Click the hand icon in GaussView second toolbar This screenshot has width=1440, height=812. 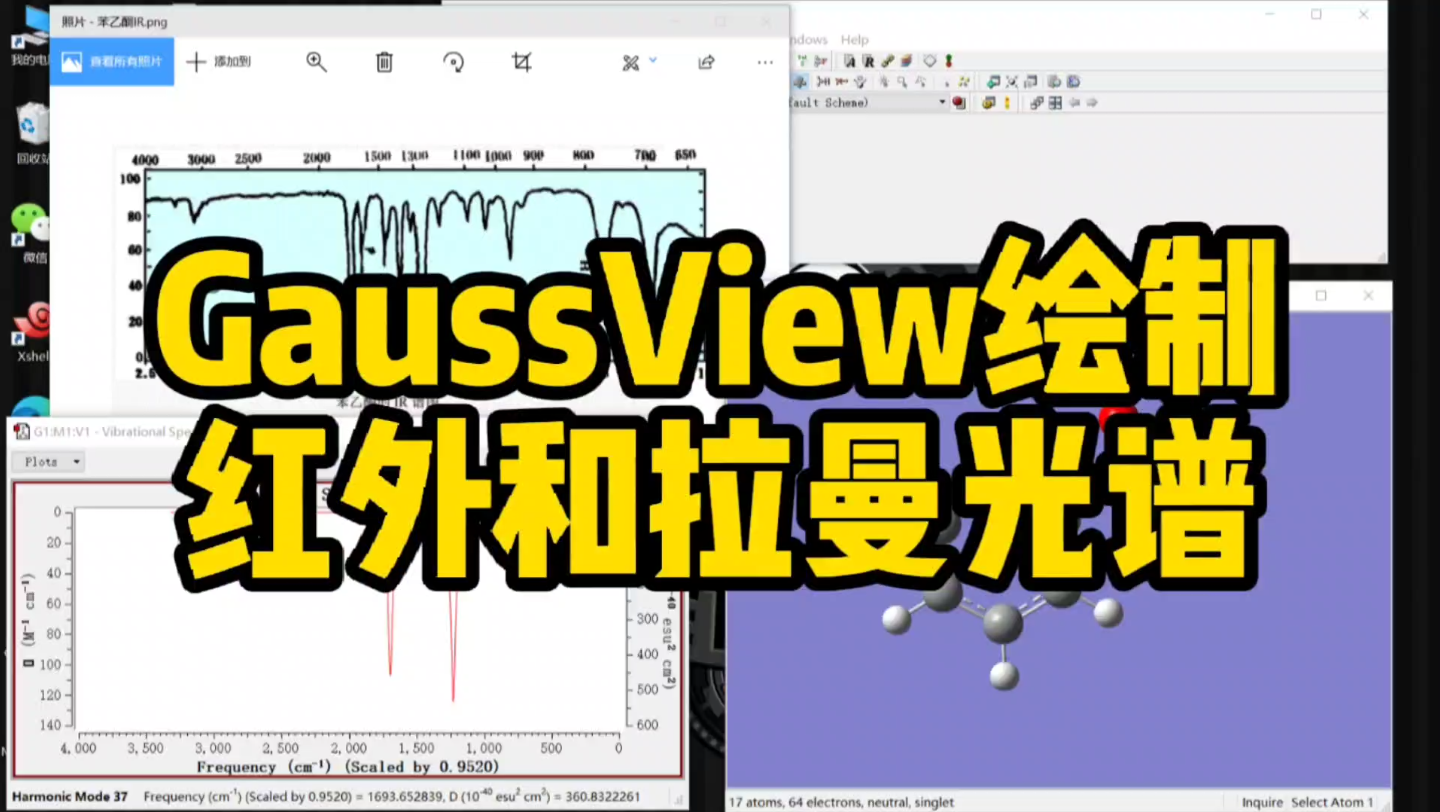[x=861, y=81]
